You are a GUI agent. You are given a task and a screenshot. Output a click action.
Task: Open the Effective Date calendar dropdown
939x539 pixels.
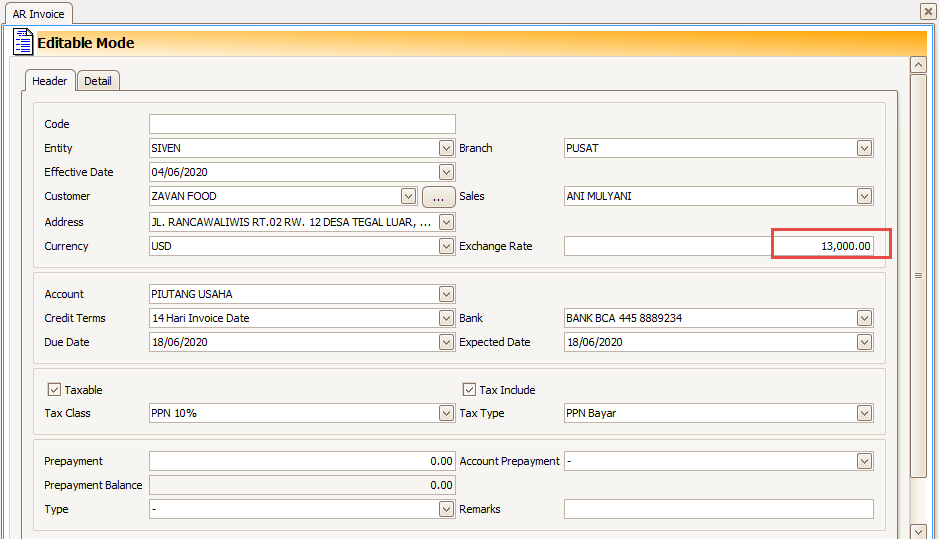(446, 172)
